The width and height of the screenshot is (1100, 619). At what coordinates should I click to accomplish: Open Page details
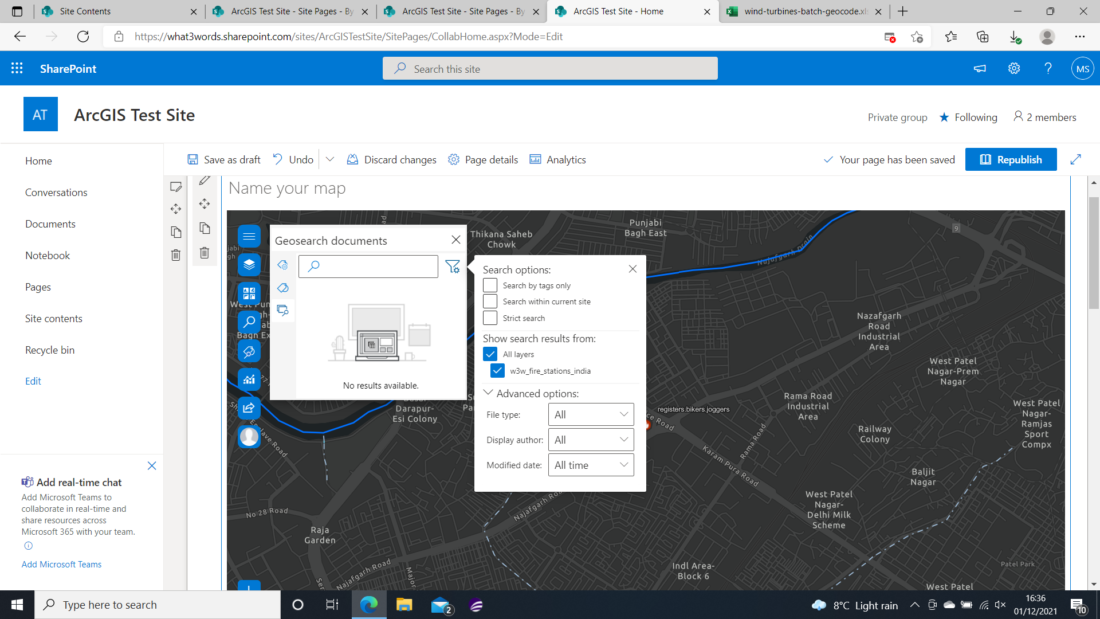(x=483, y=160)
